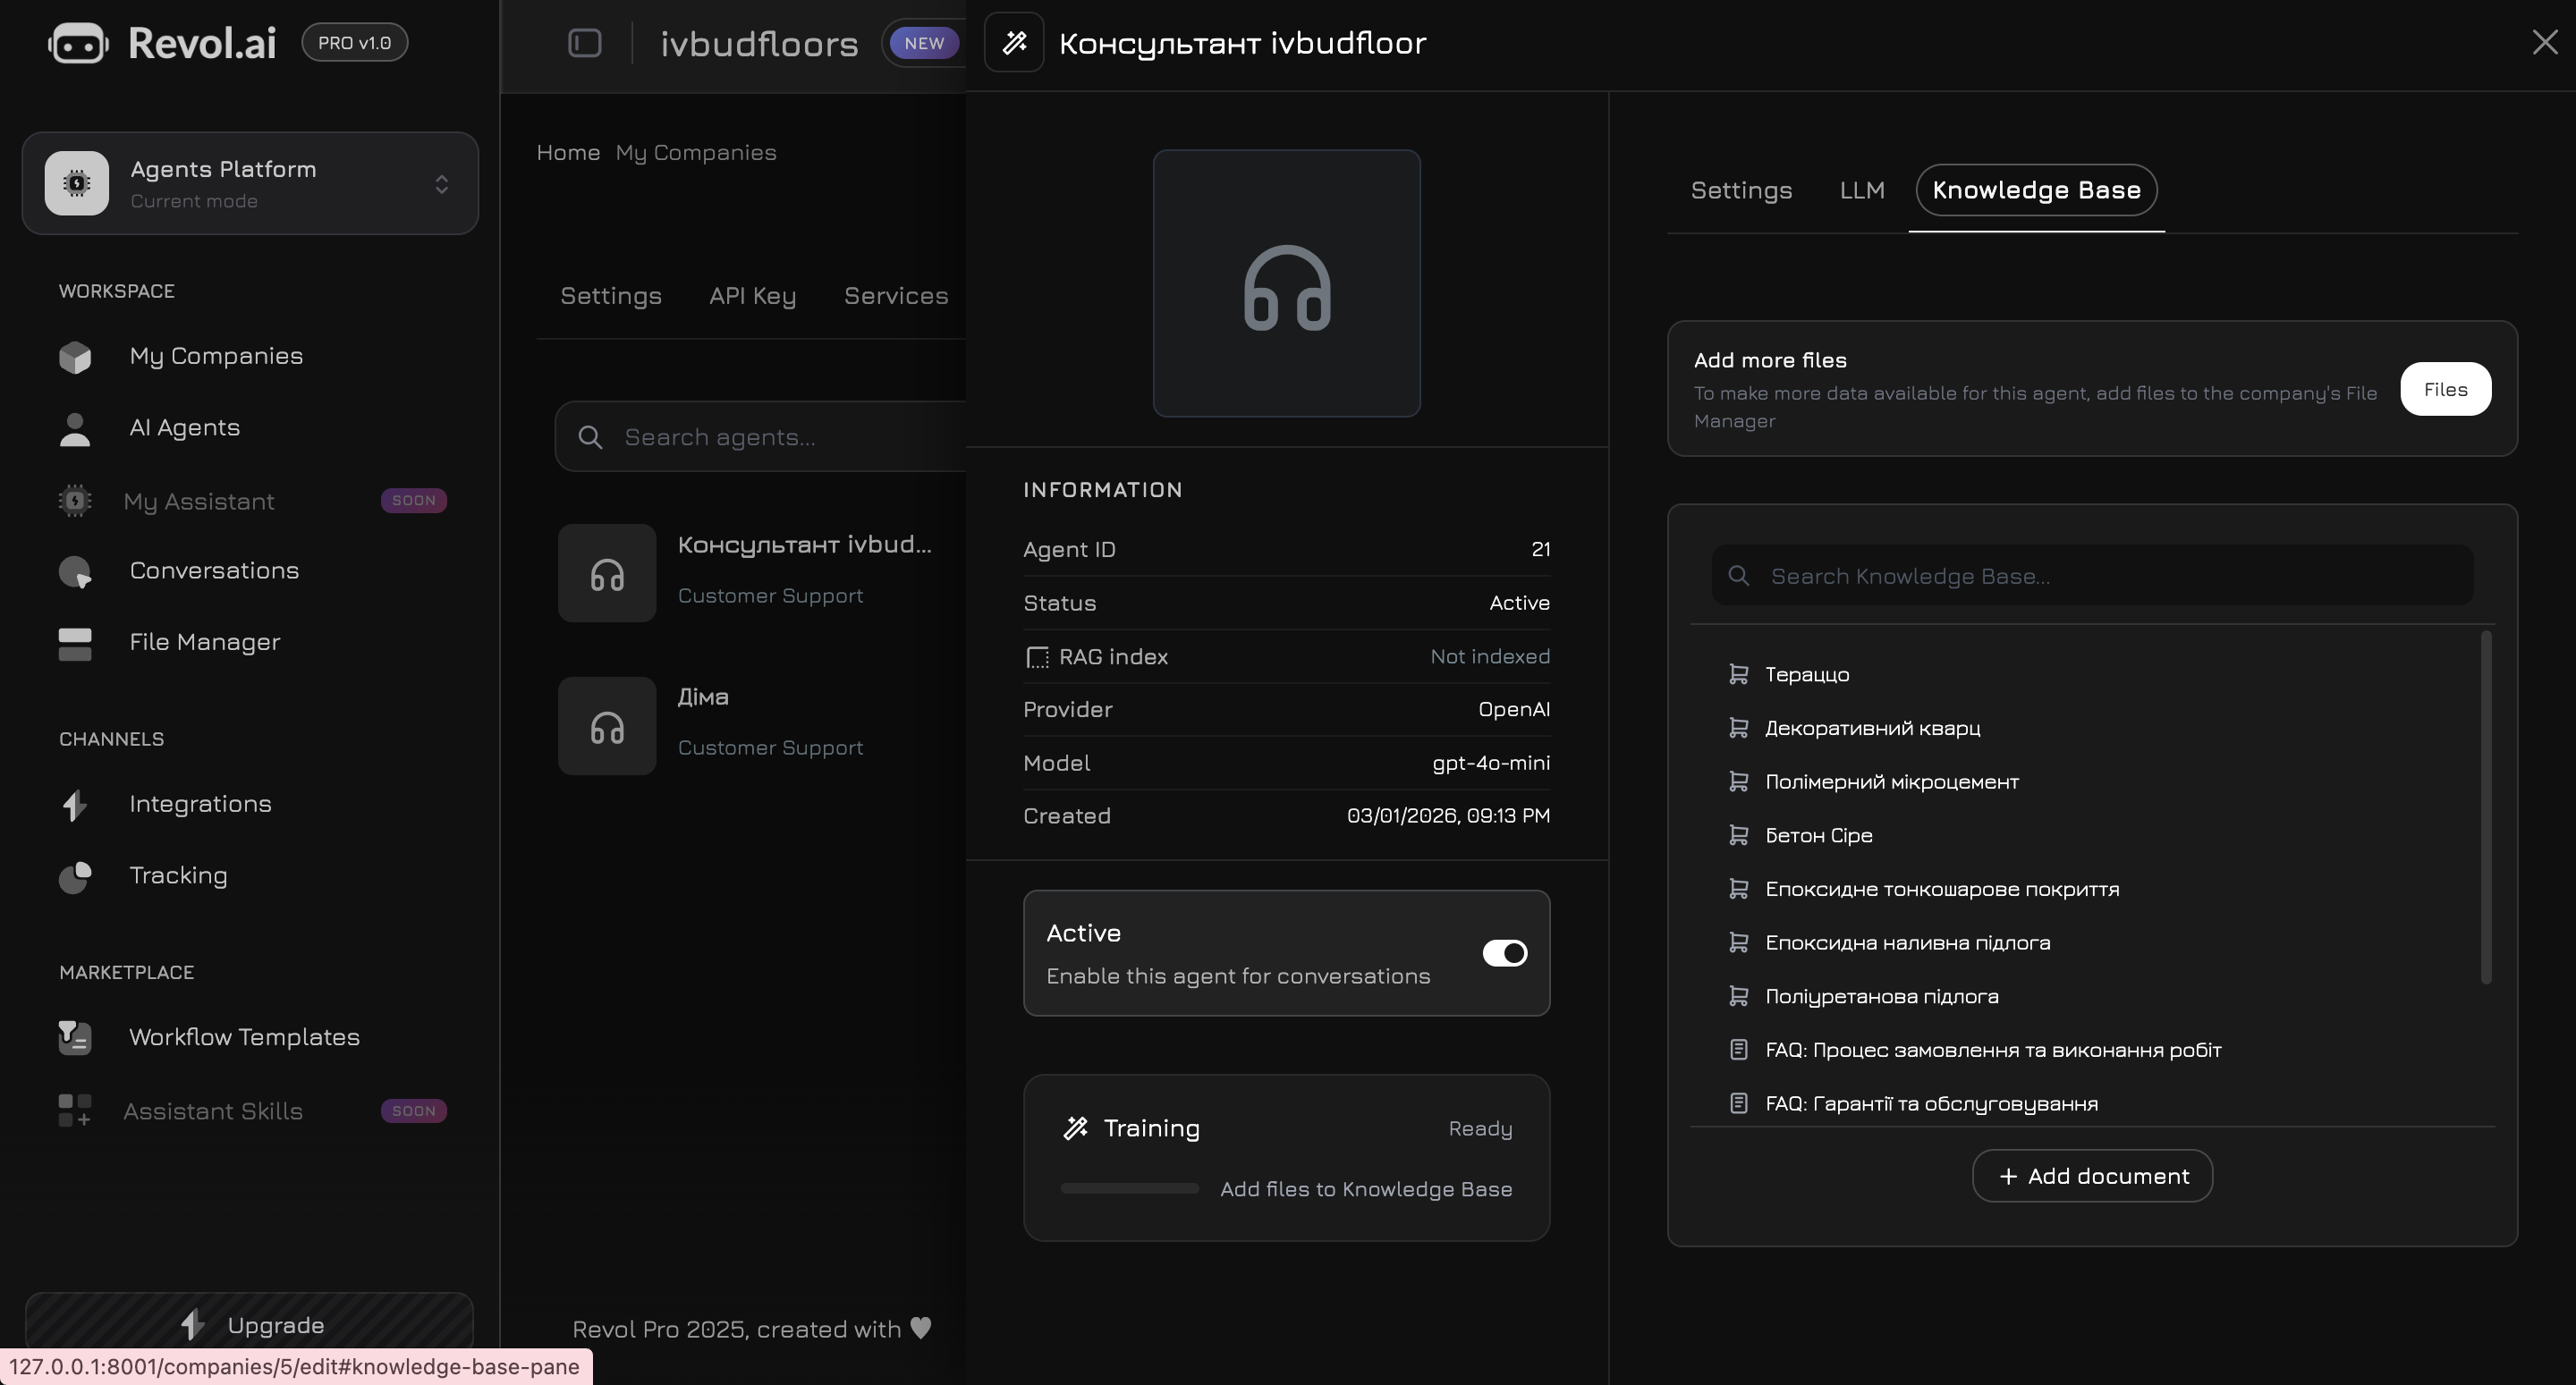Open the Терацо knowledge base item
This screenshot has width=2576, height=1385.
click(x=1807, y=675)
